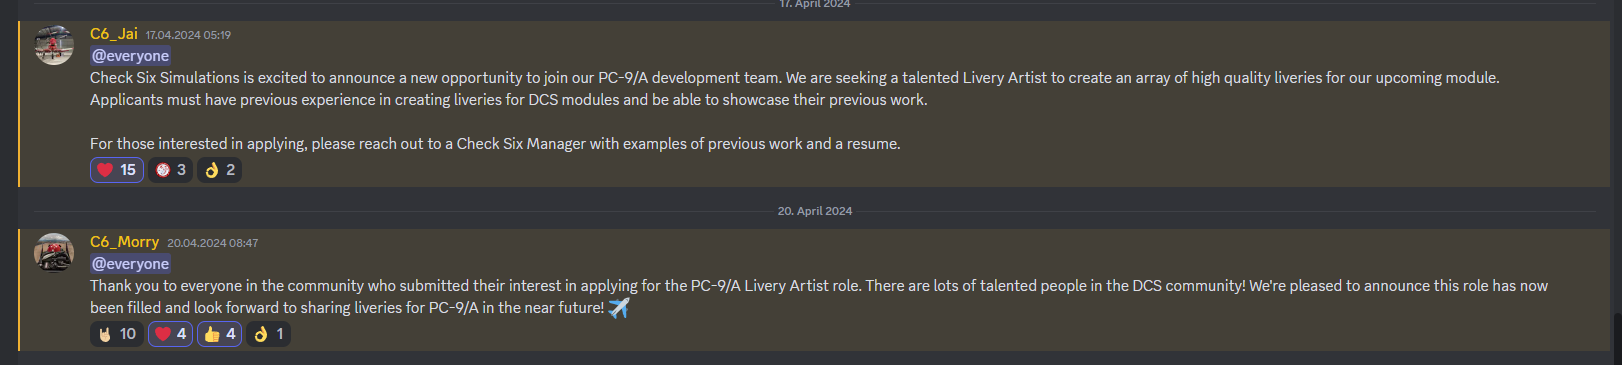Add to the custom red-white emoji reaction showing 3

[x=171, y=170]
